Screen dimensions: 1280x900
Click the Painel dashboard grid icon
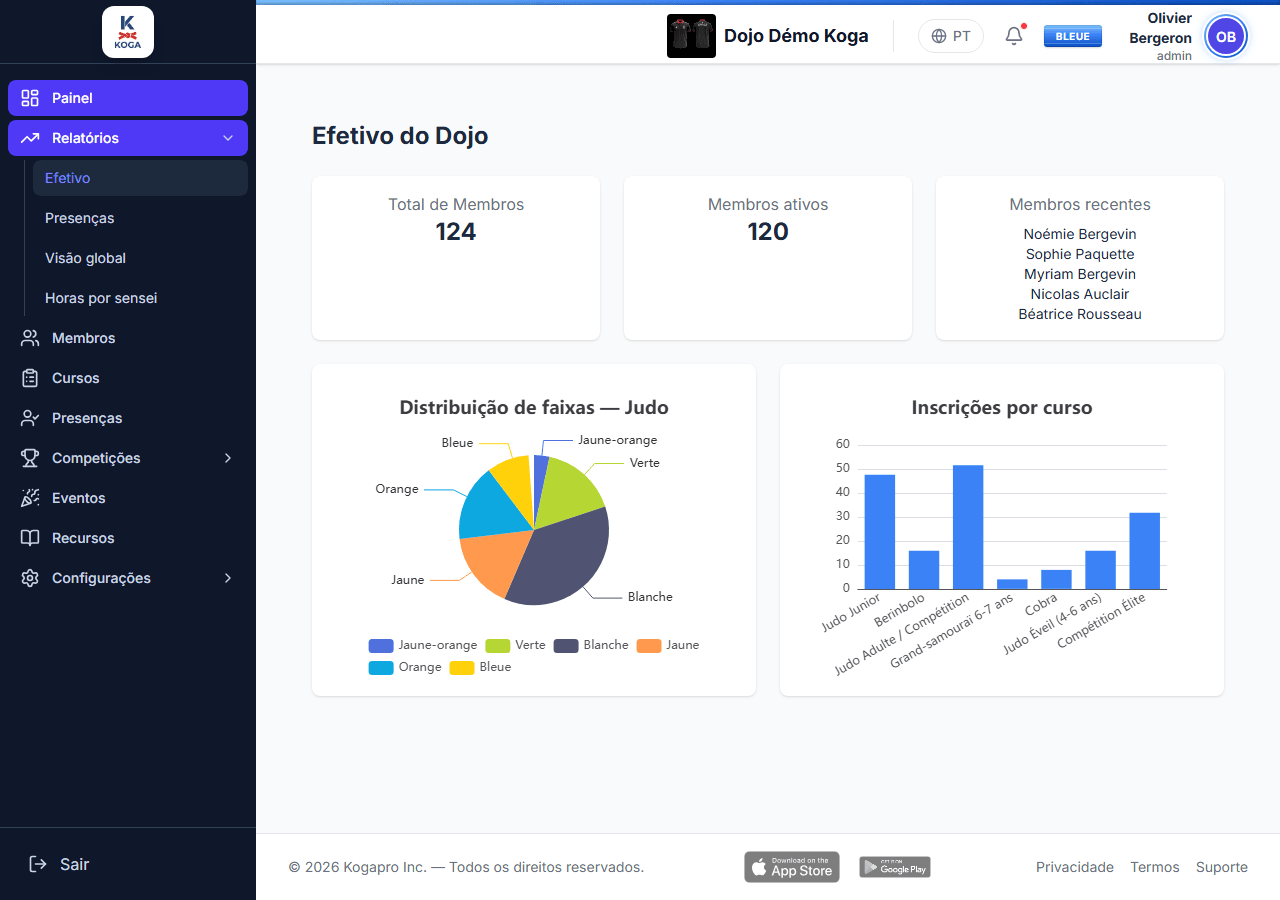30,98
